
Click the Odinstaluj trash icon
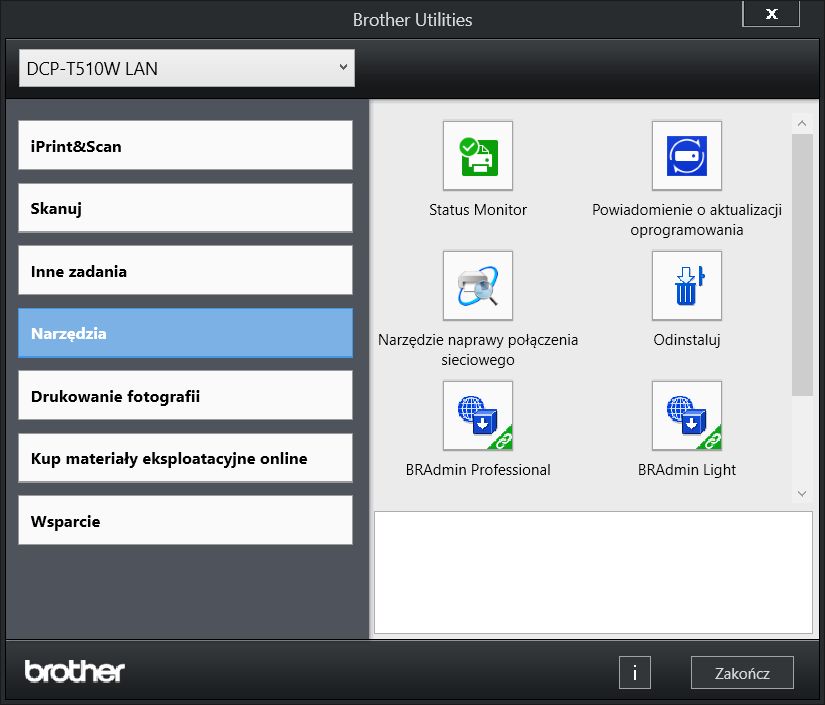(687, 286)
